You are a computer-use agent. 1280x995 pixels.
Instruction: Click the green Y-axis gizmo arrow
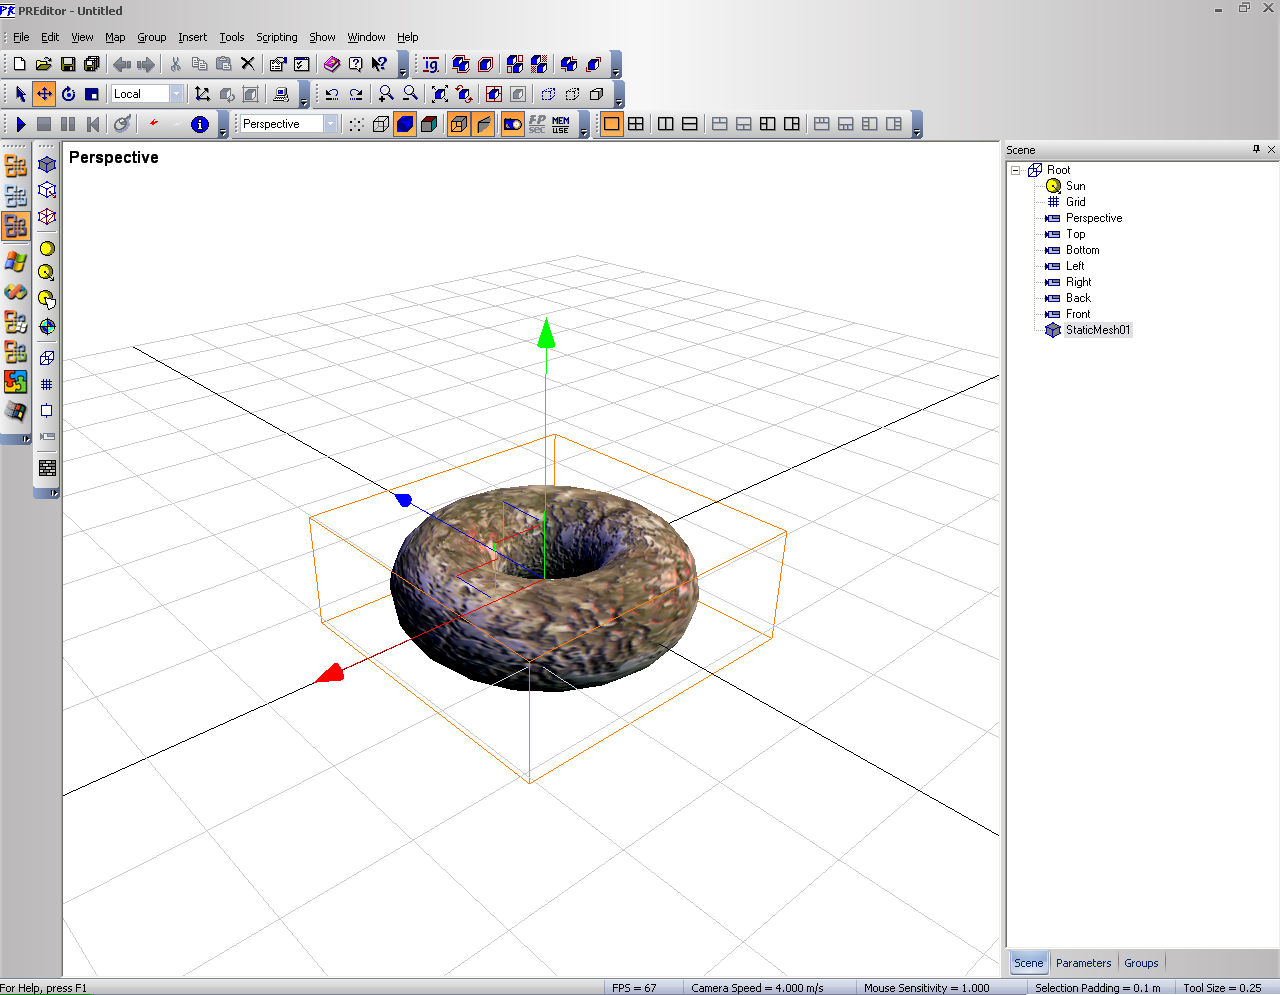[x=546, y=333]
